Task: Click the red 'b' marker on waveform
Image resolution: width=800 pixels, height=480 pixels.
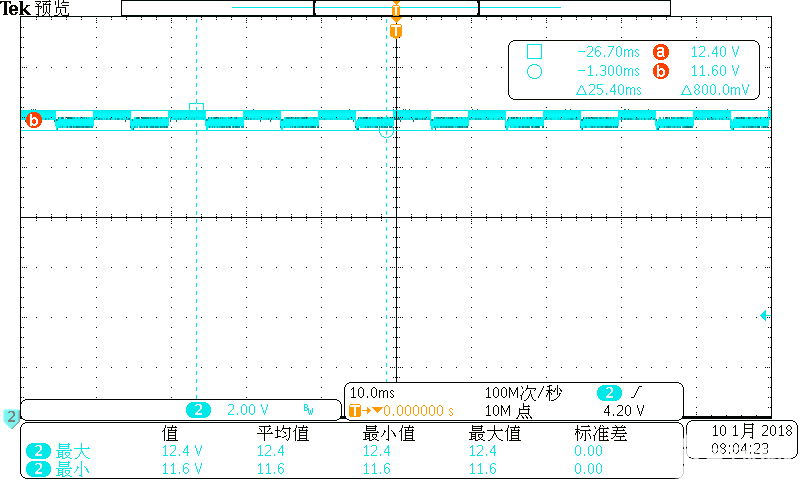Action: click(x=34, y=120)
